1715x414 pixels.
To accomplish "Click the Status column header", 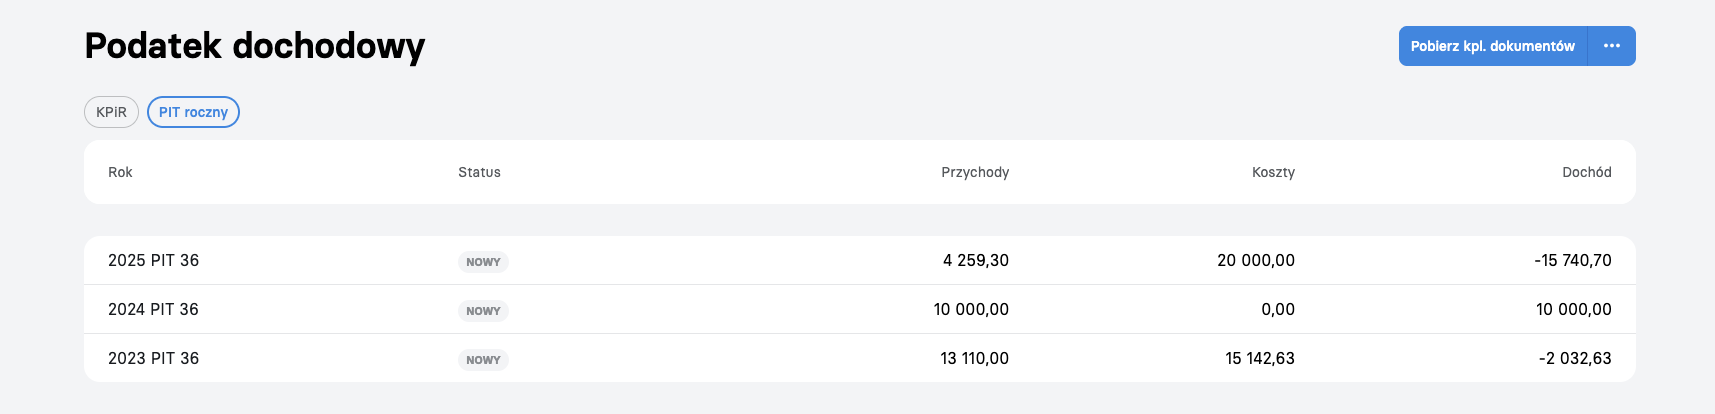I will (479, 172).
